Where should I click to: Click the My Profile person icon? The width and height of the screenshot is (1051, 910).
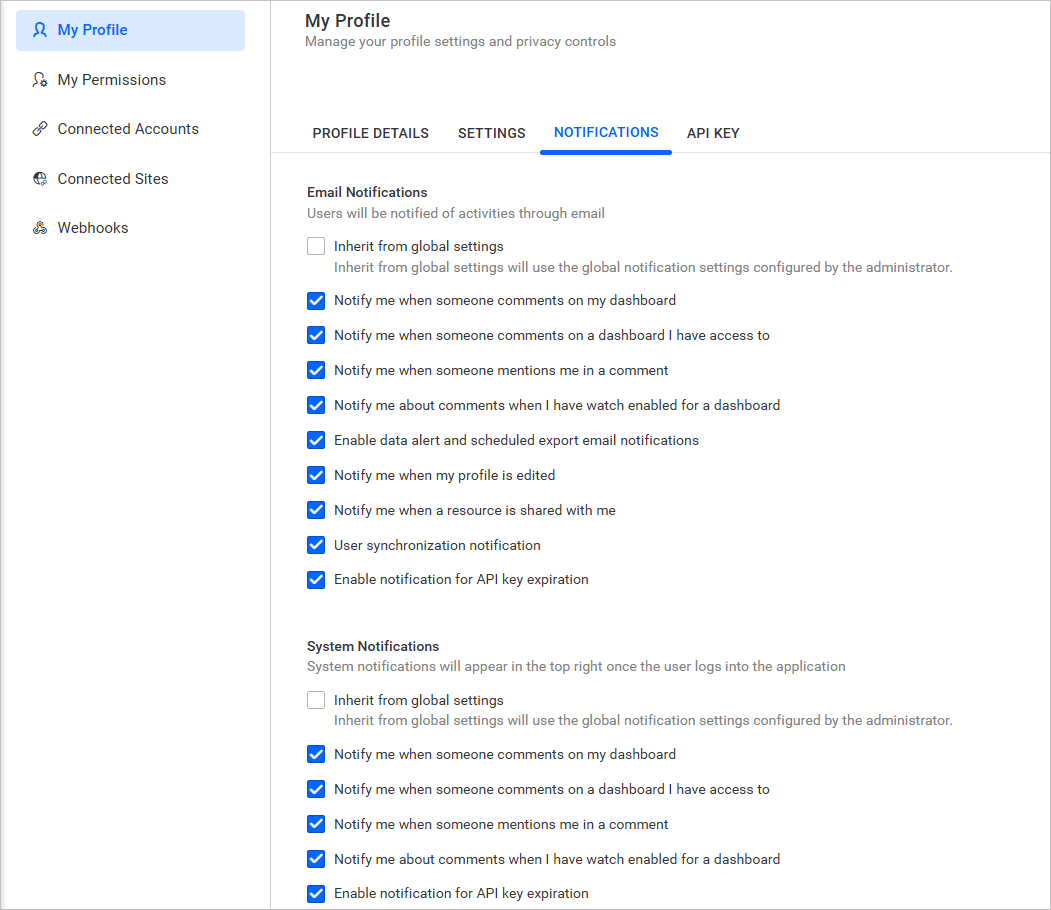(x=39, y=30)
